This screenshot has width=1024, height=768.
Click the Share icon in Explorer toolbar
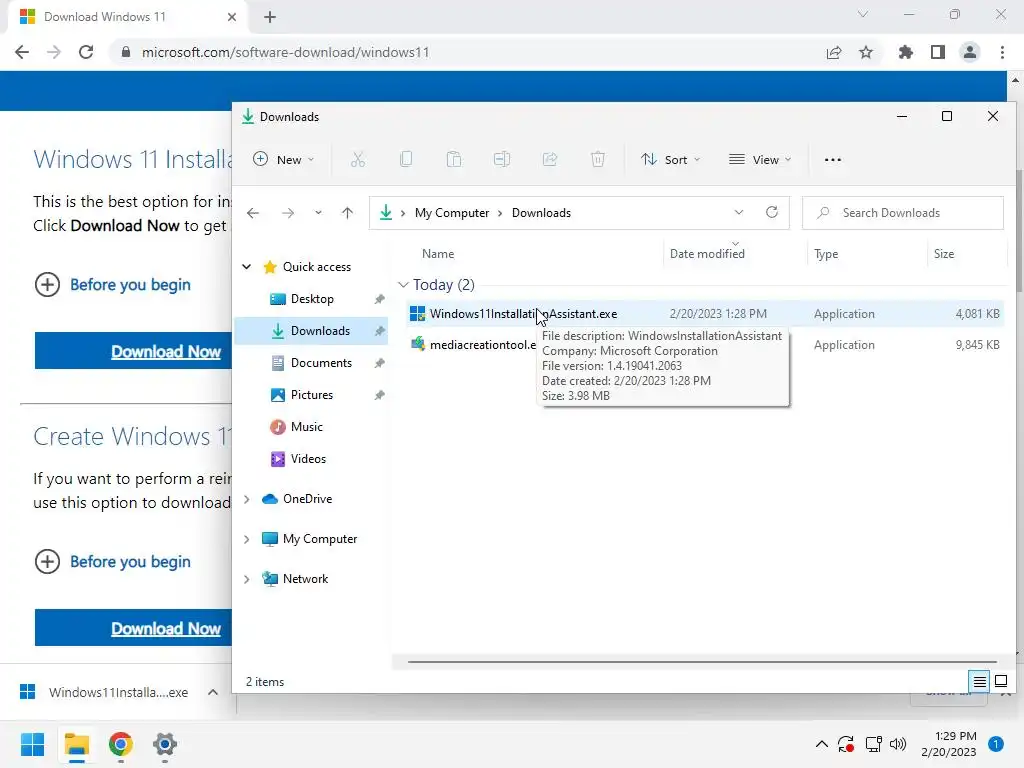point(550,159)
